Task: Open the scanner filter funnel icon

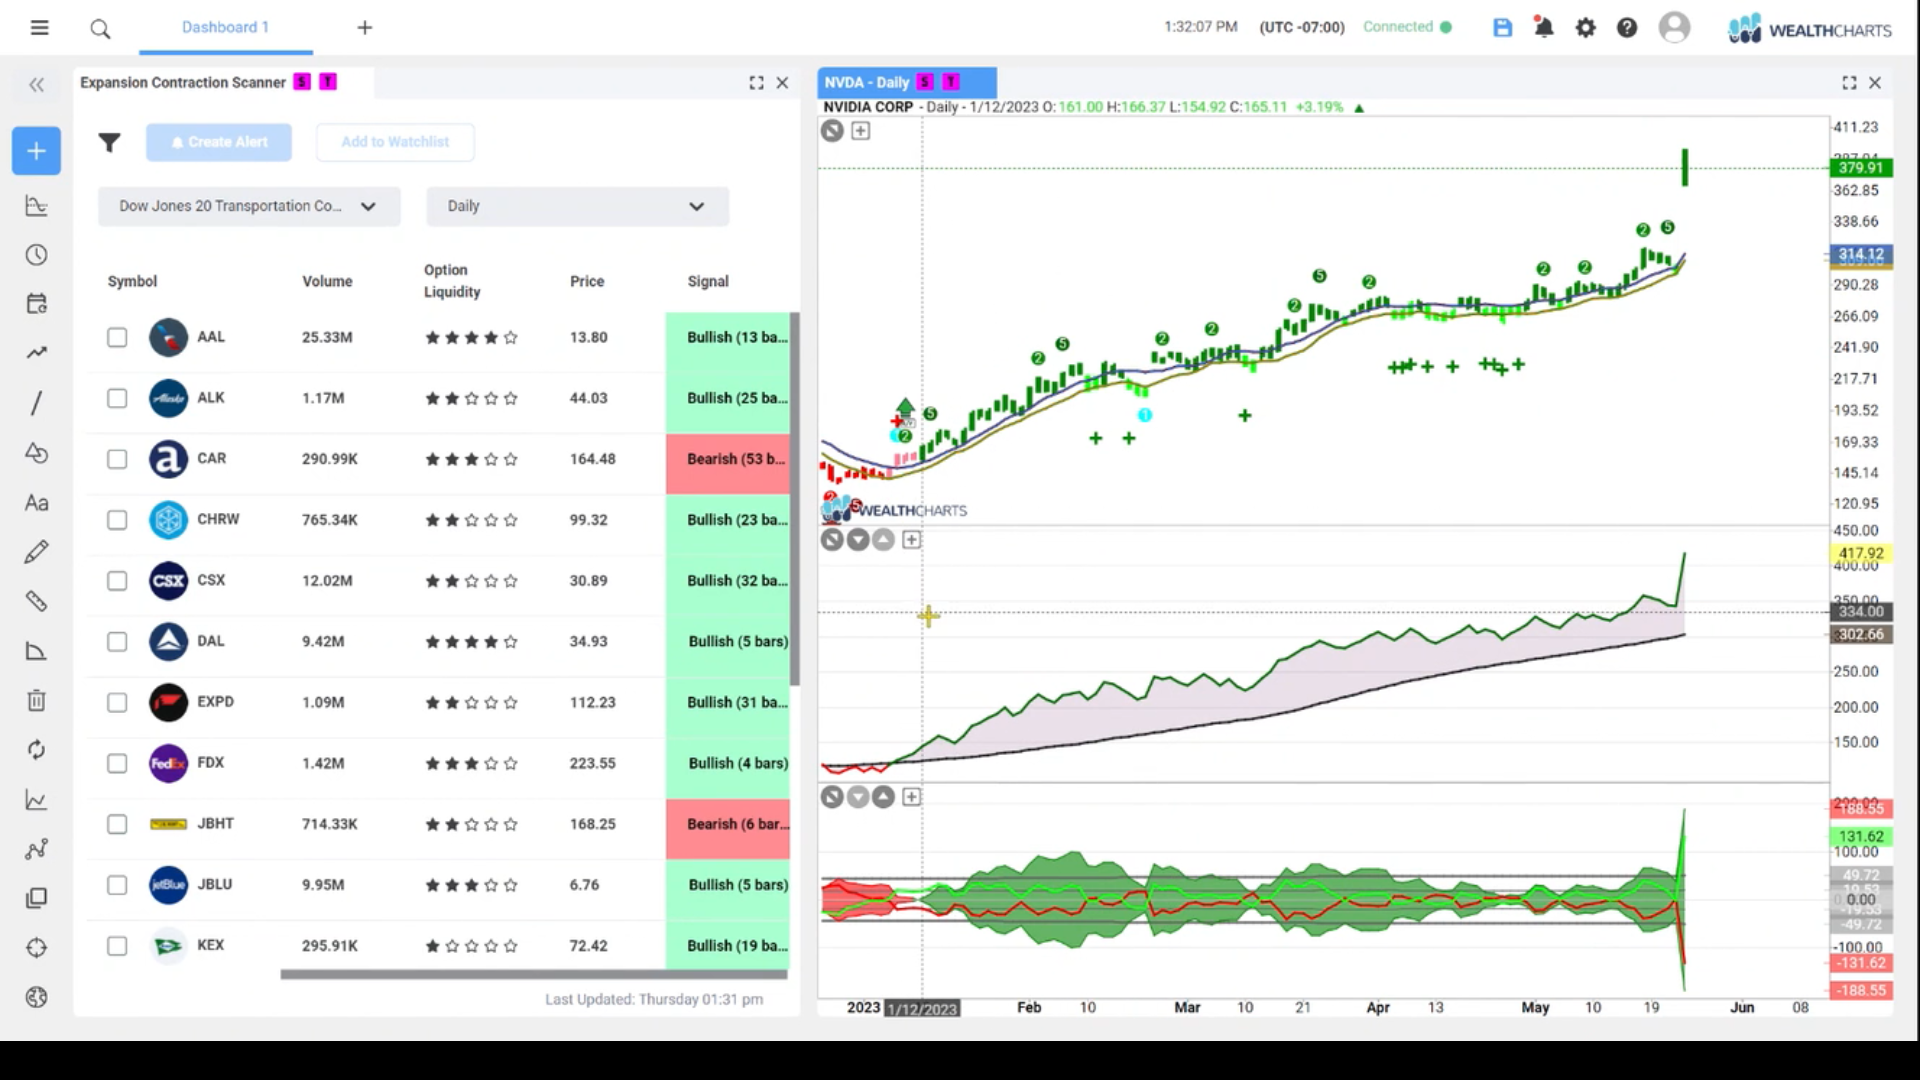Action: (x=109, y=143)
